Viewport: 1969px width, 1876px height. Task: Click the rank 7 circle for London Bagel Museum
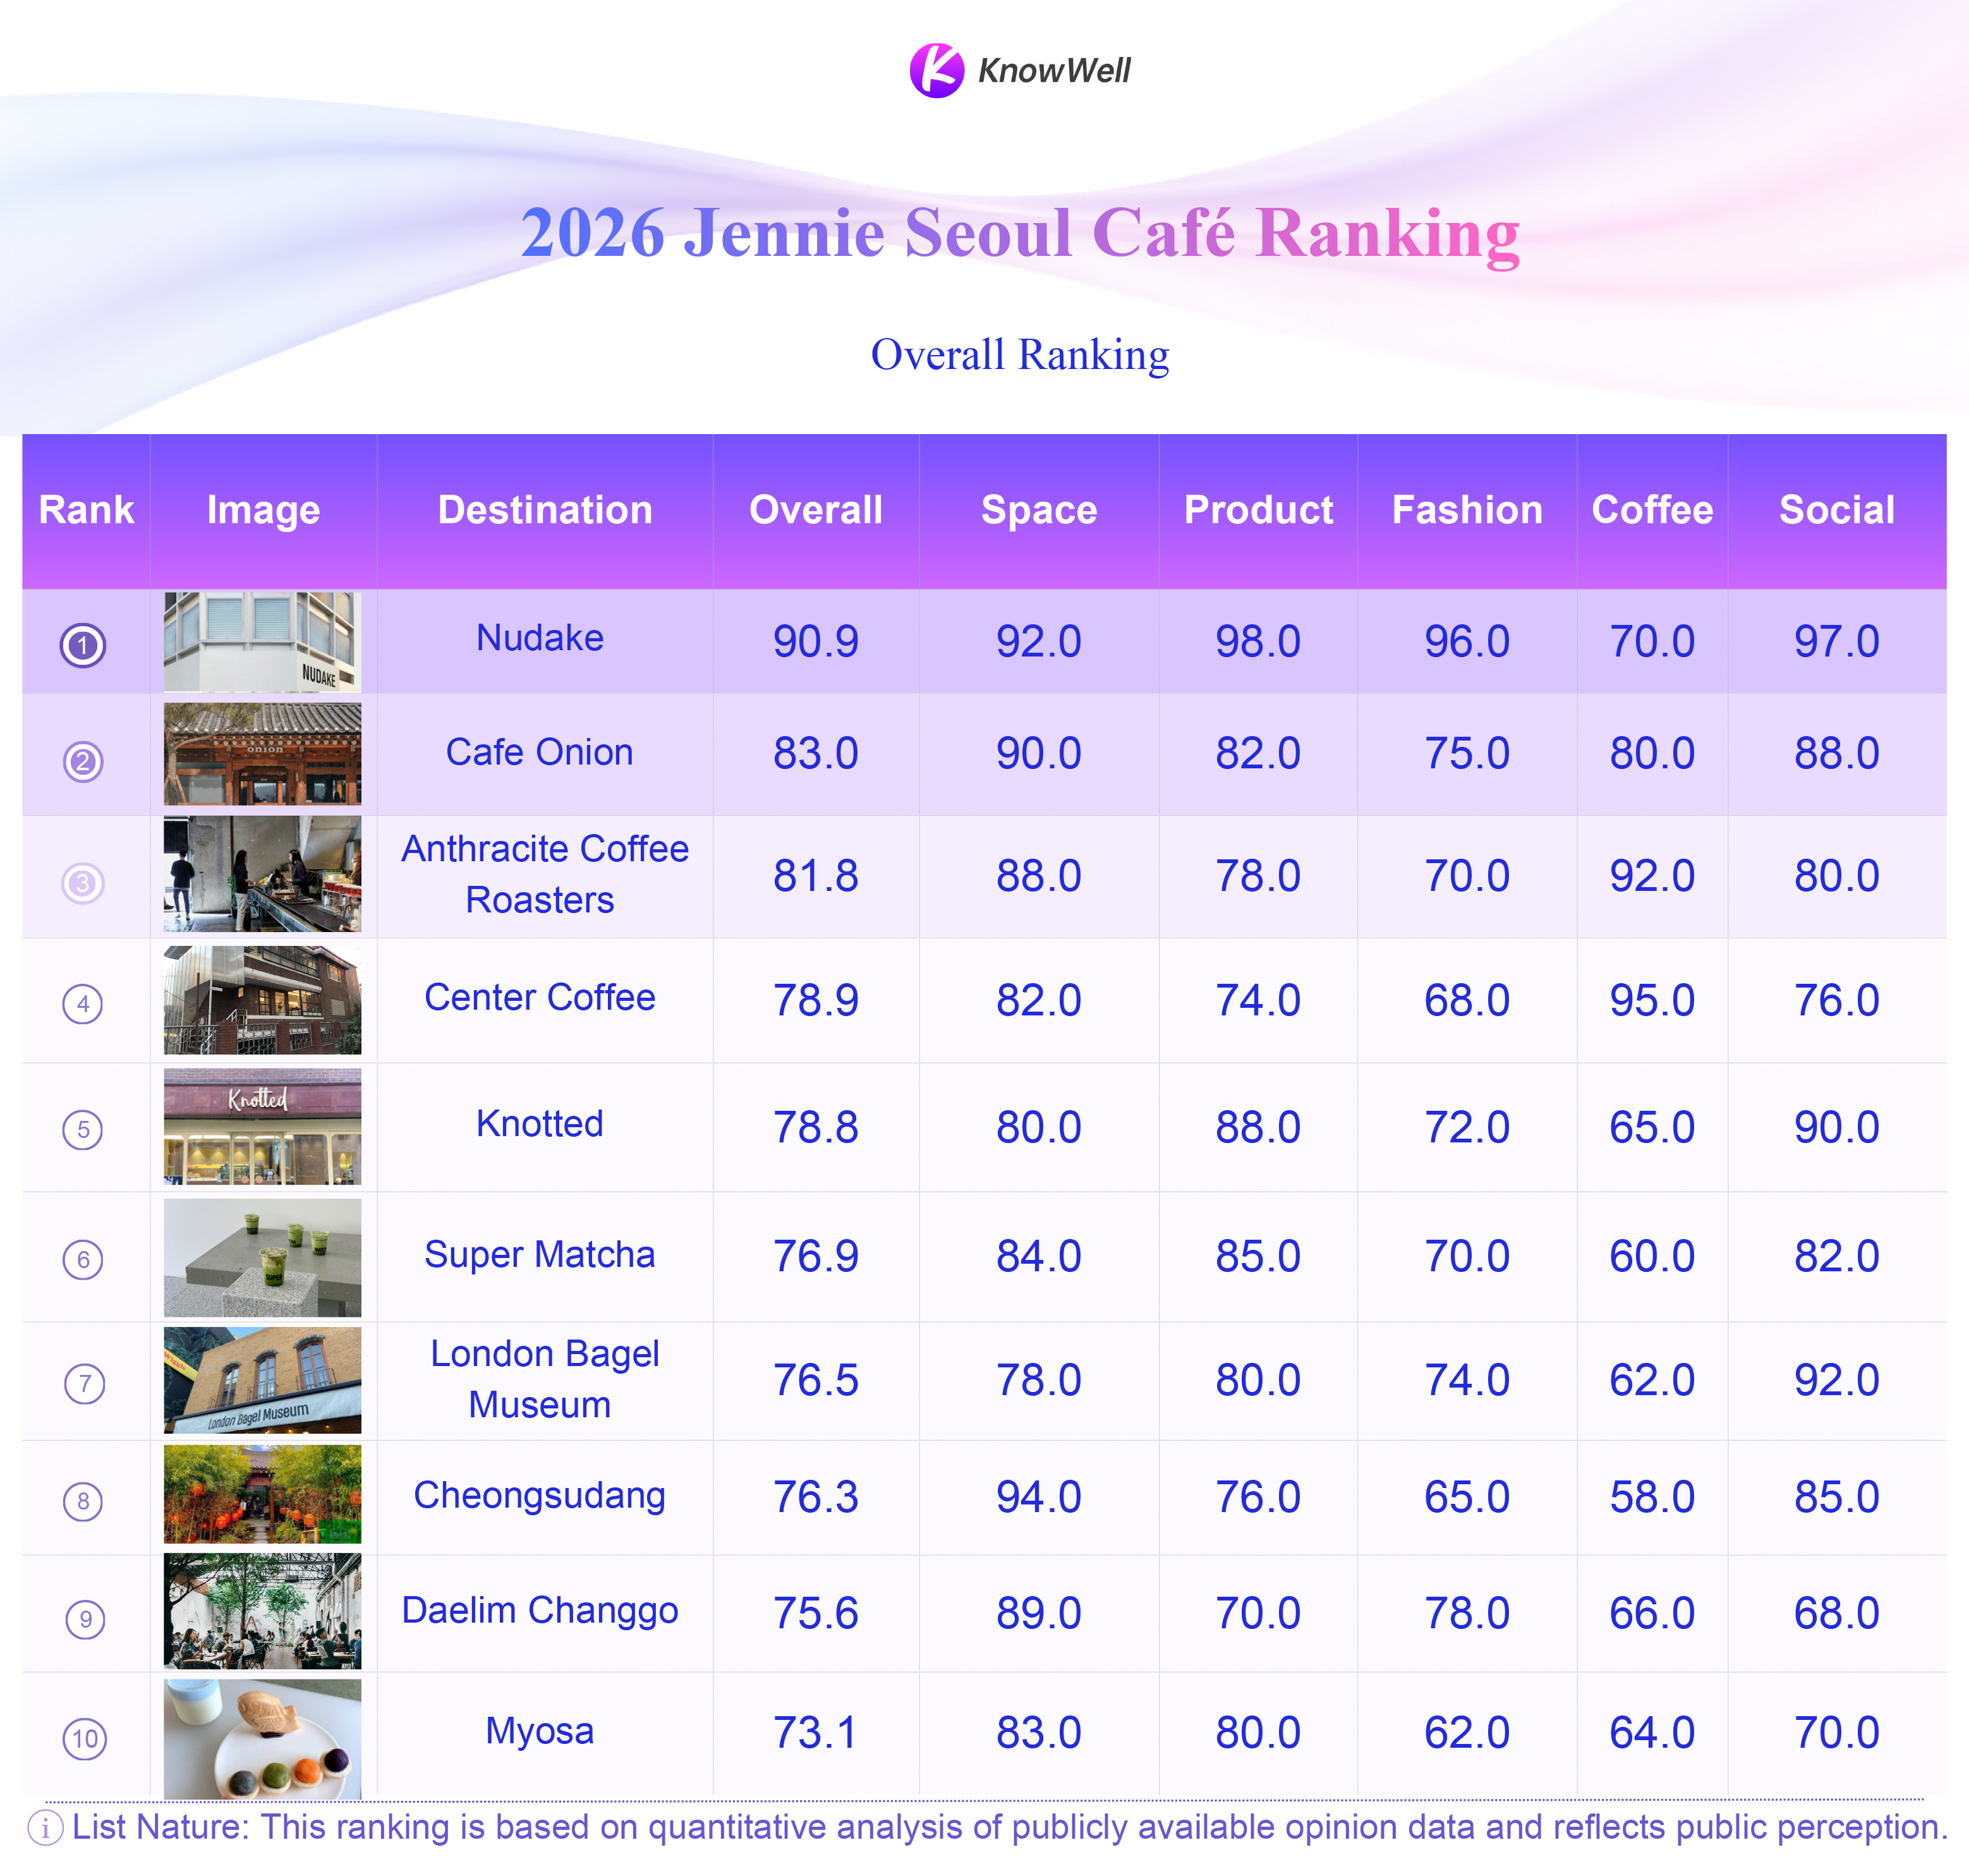[x=84, y=1384]
